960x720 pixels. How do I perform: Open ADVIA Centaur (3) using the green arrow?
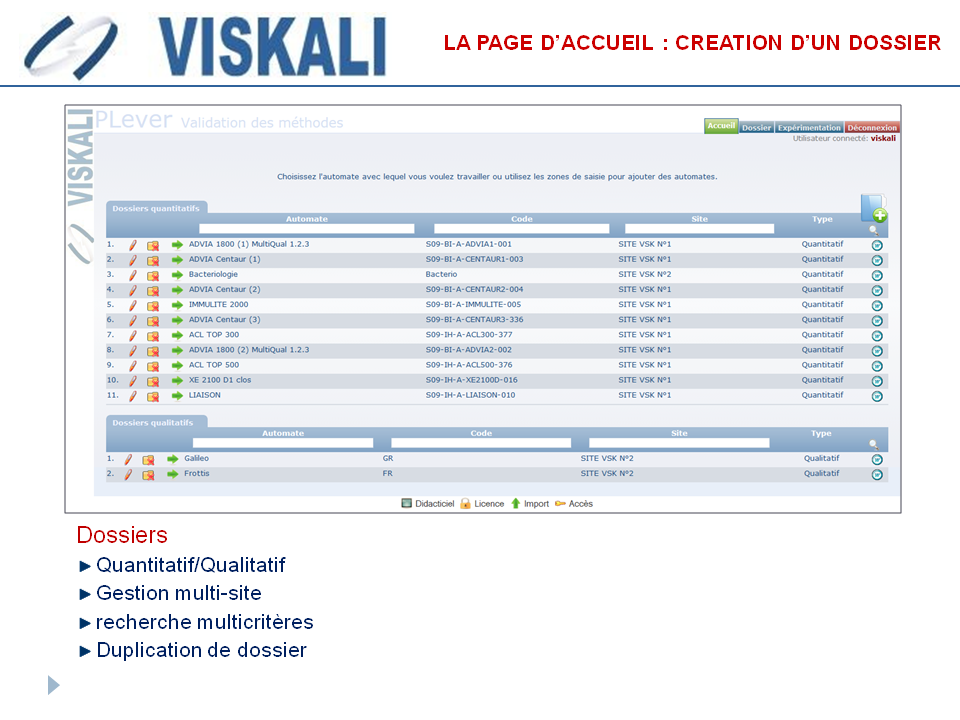[177, 320]
